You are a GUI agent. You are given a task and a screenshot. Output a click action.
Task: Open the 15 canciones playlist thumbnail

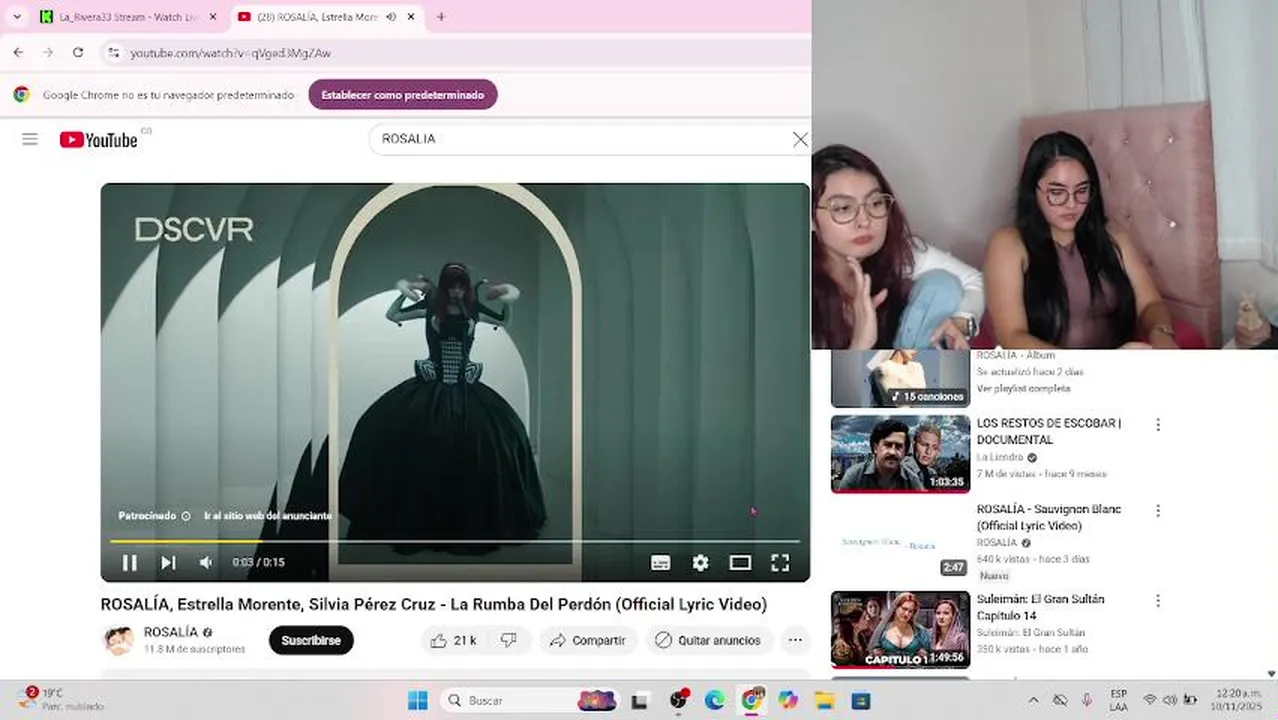pyautogui.click(x=900, y=378)
